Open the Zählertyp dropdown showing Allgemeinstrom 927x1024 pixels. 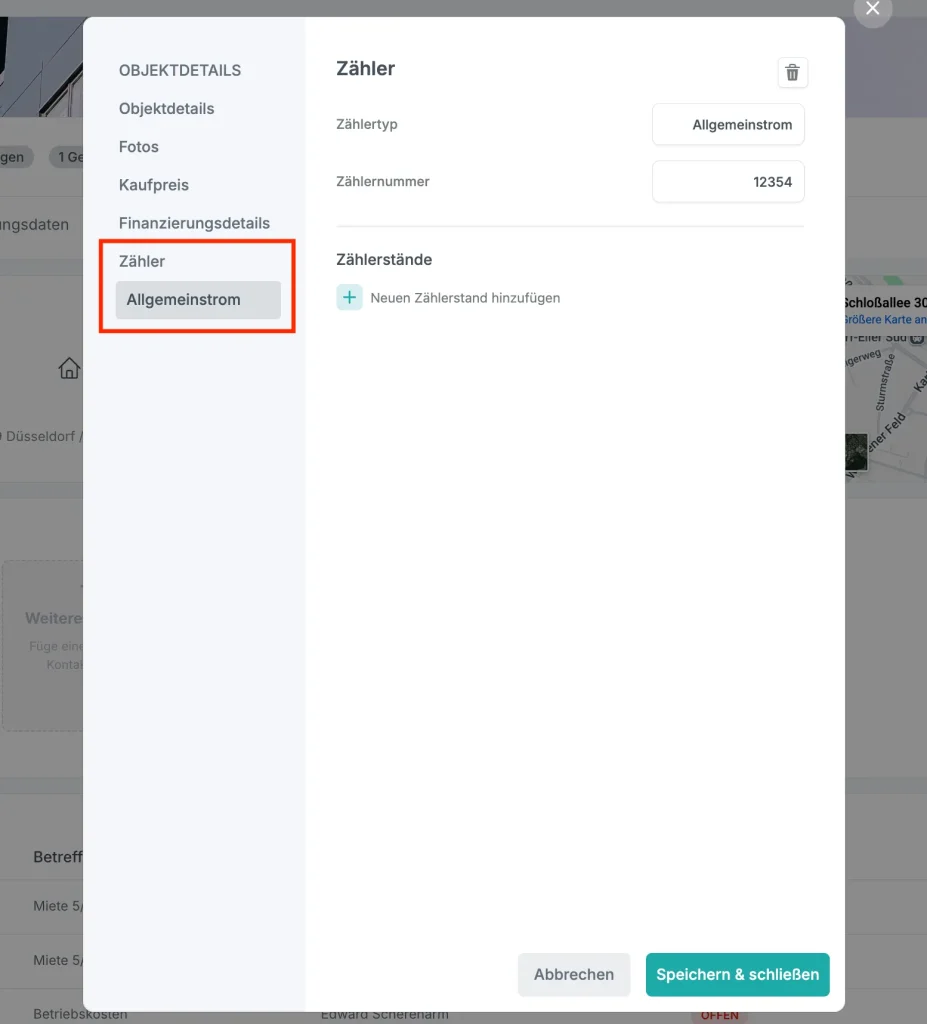pyautogui.click(x=728, y=125)
